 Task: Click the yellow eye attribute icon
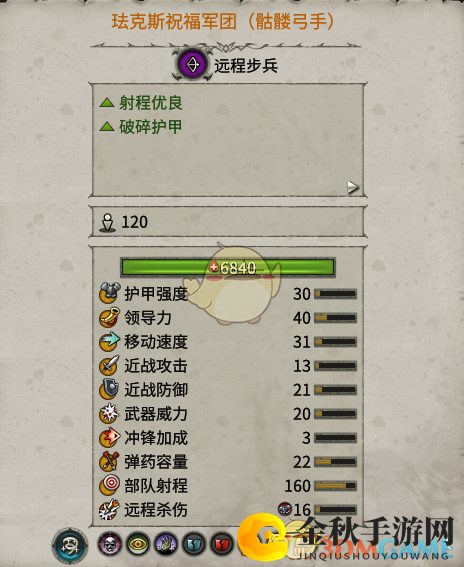pyautogui.click(x=138, y=544)
